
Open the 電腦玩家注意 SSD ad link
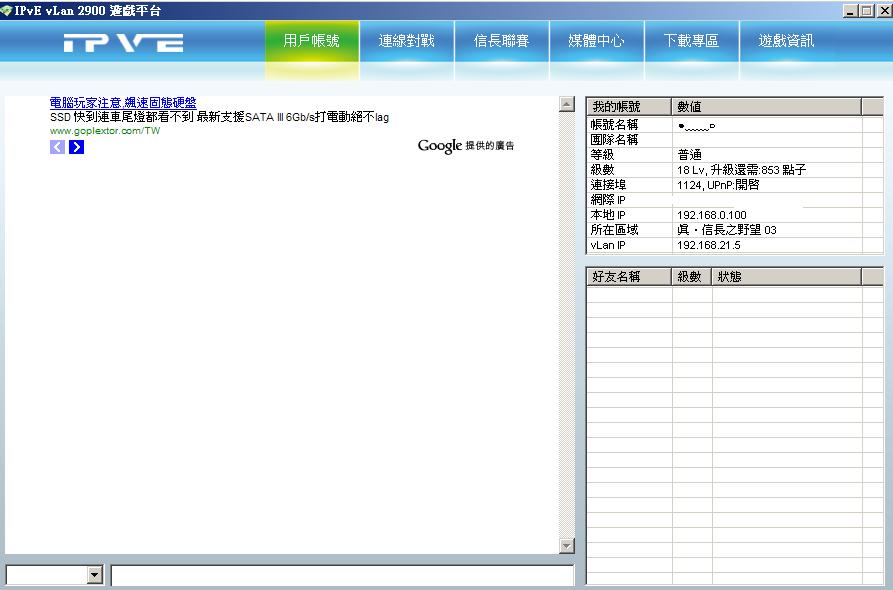123,103
